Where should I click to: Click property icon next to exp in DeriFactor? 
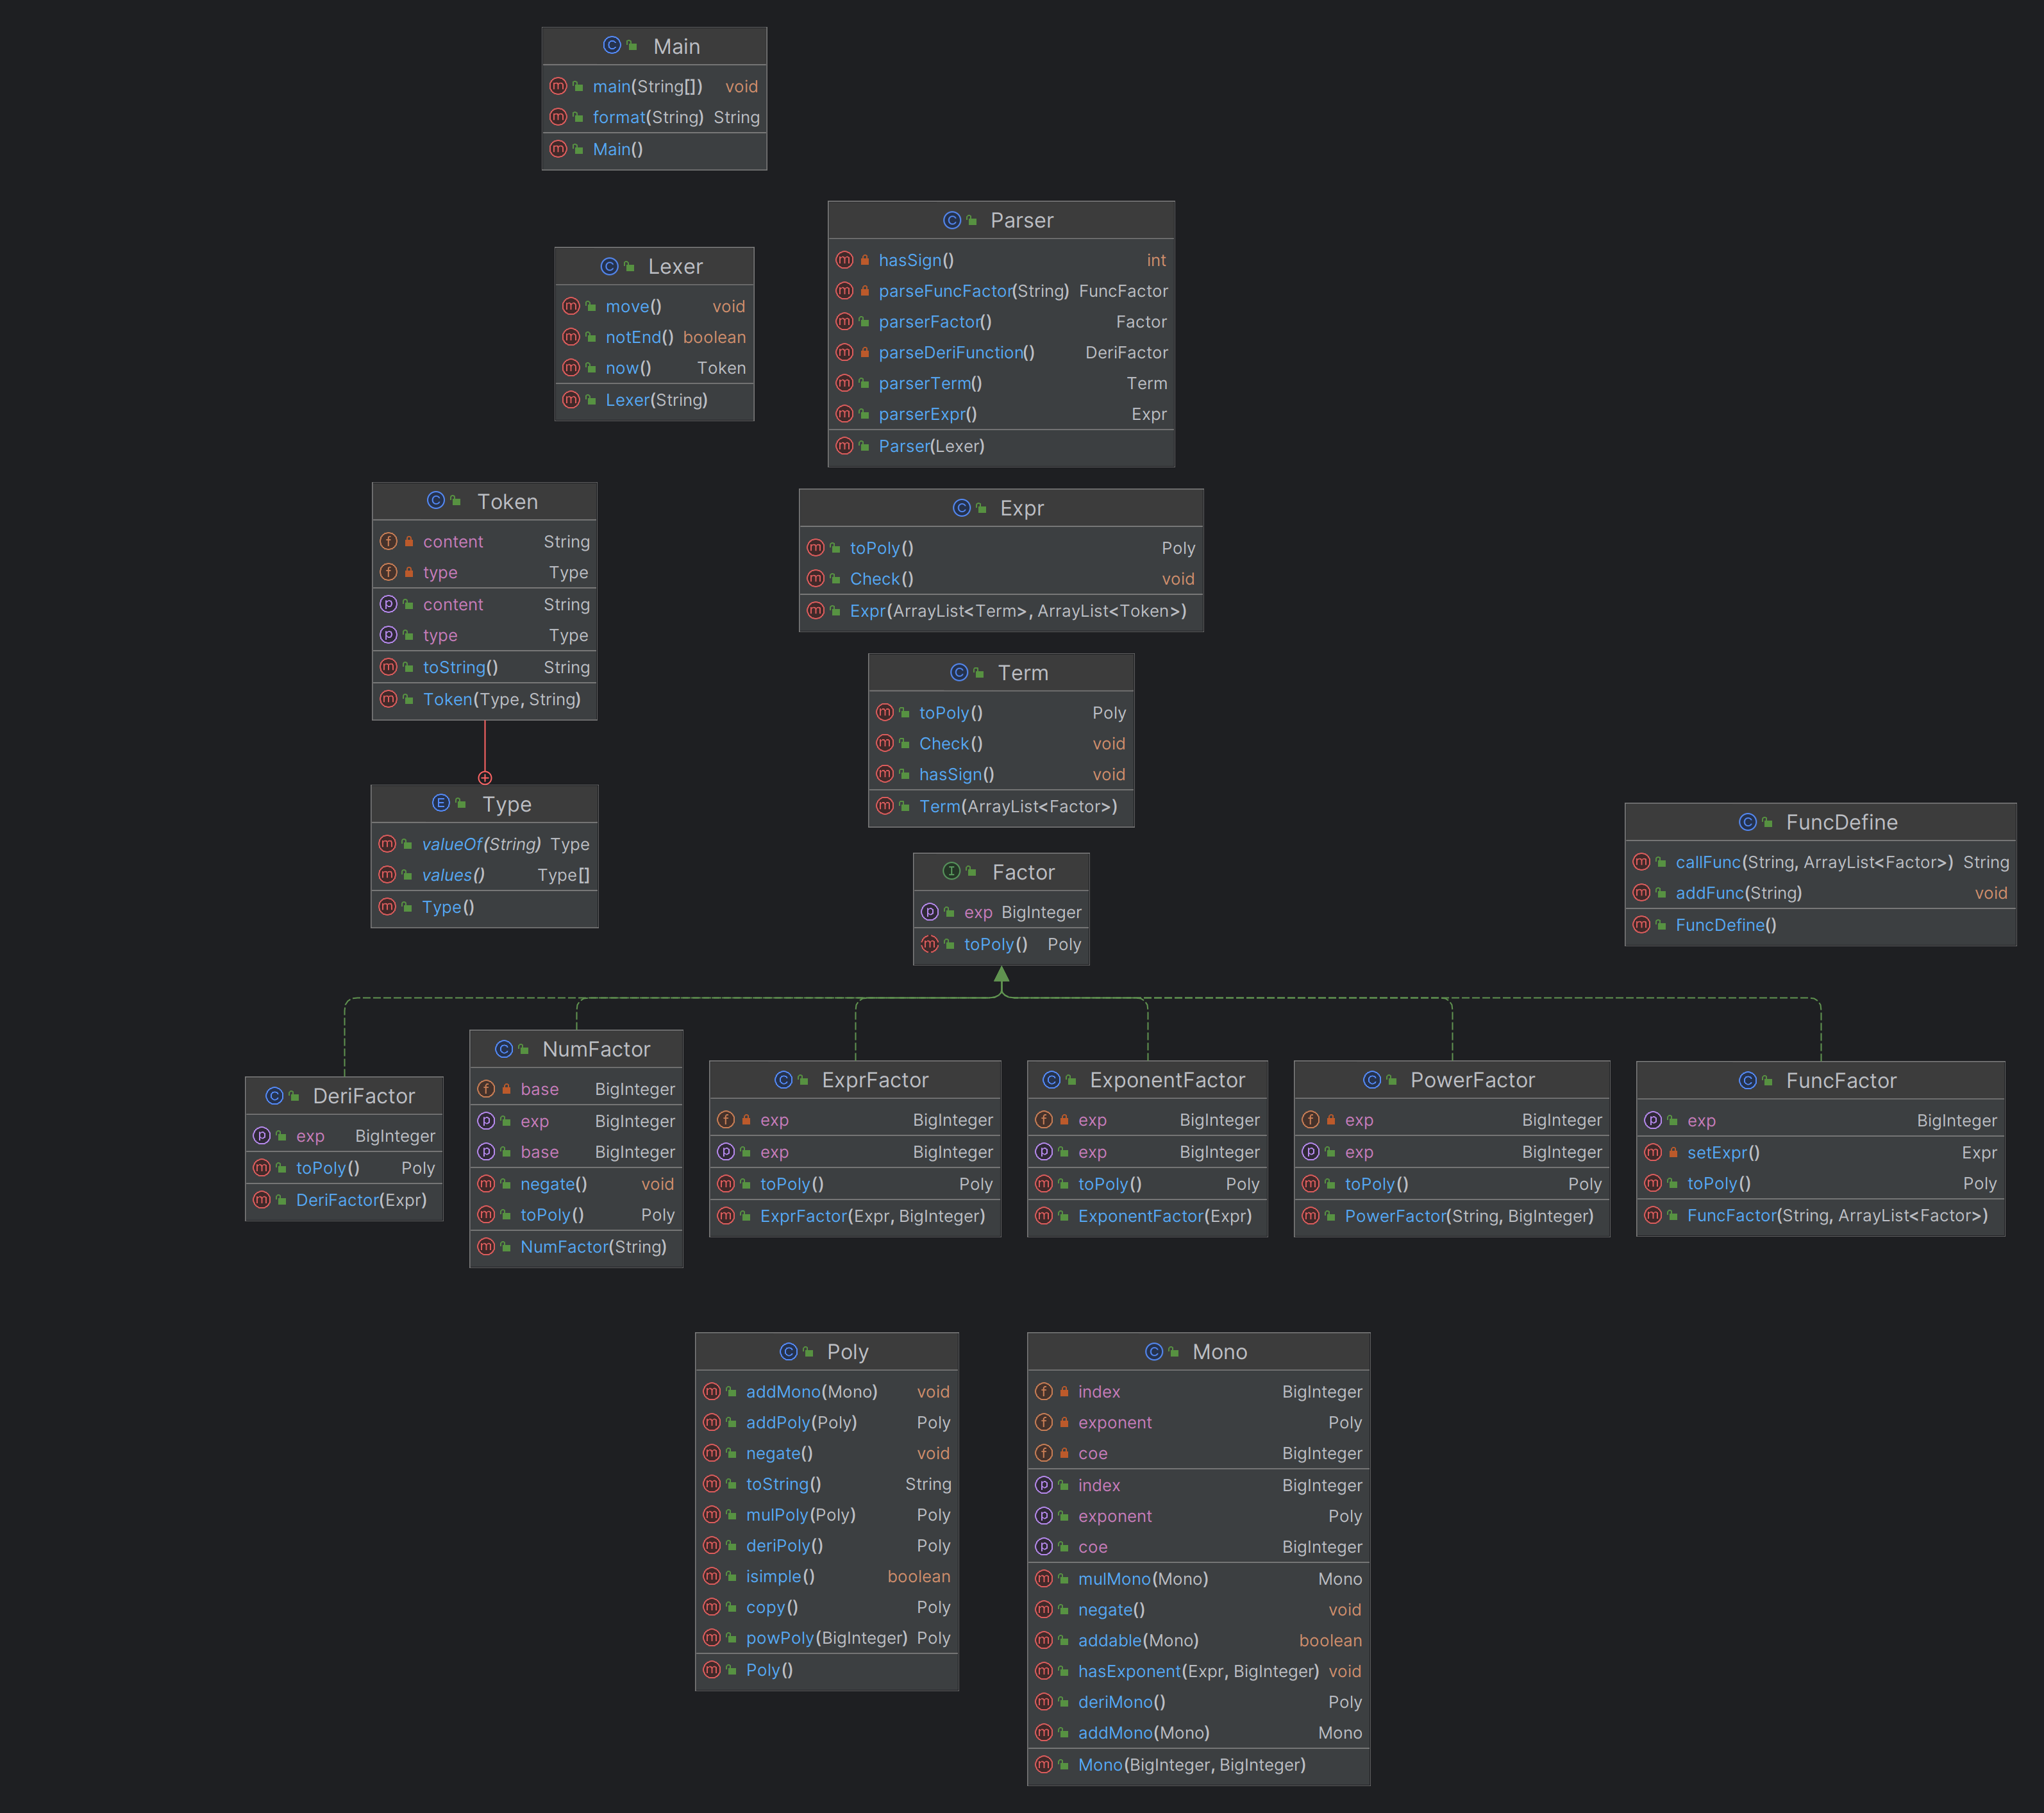(262, 1136)
